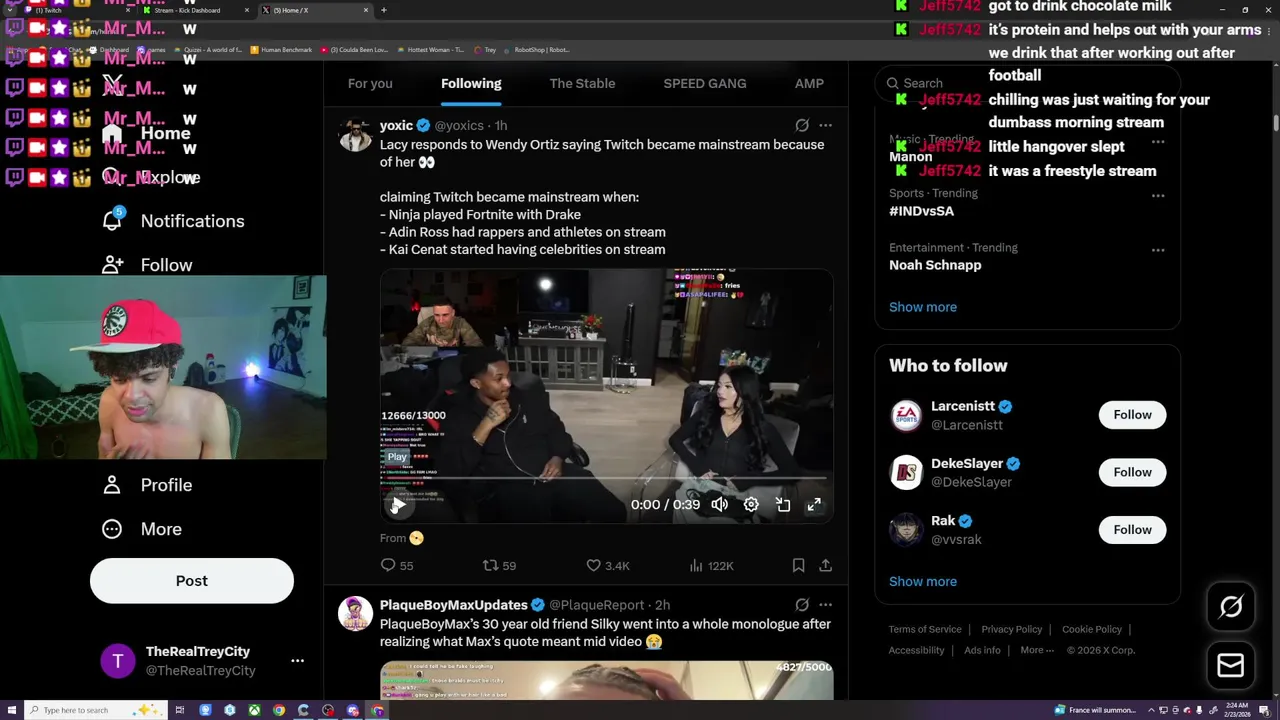Open options for Manon trending item
This screenshot has width=1280, height=720.
click(1158, 142)
